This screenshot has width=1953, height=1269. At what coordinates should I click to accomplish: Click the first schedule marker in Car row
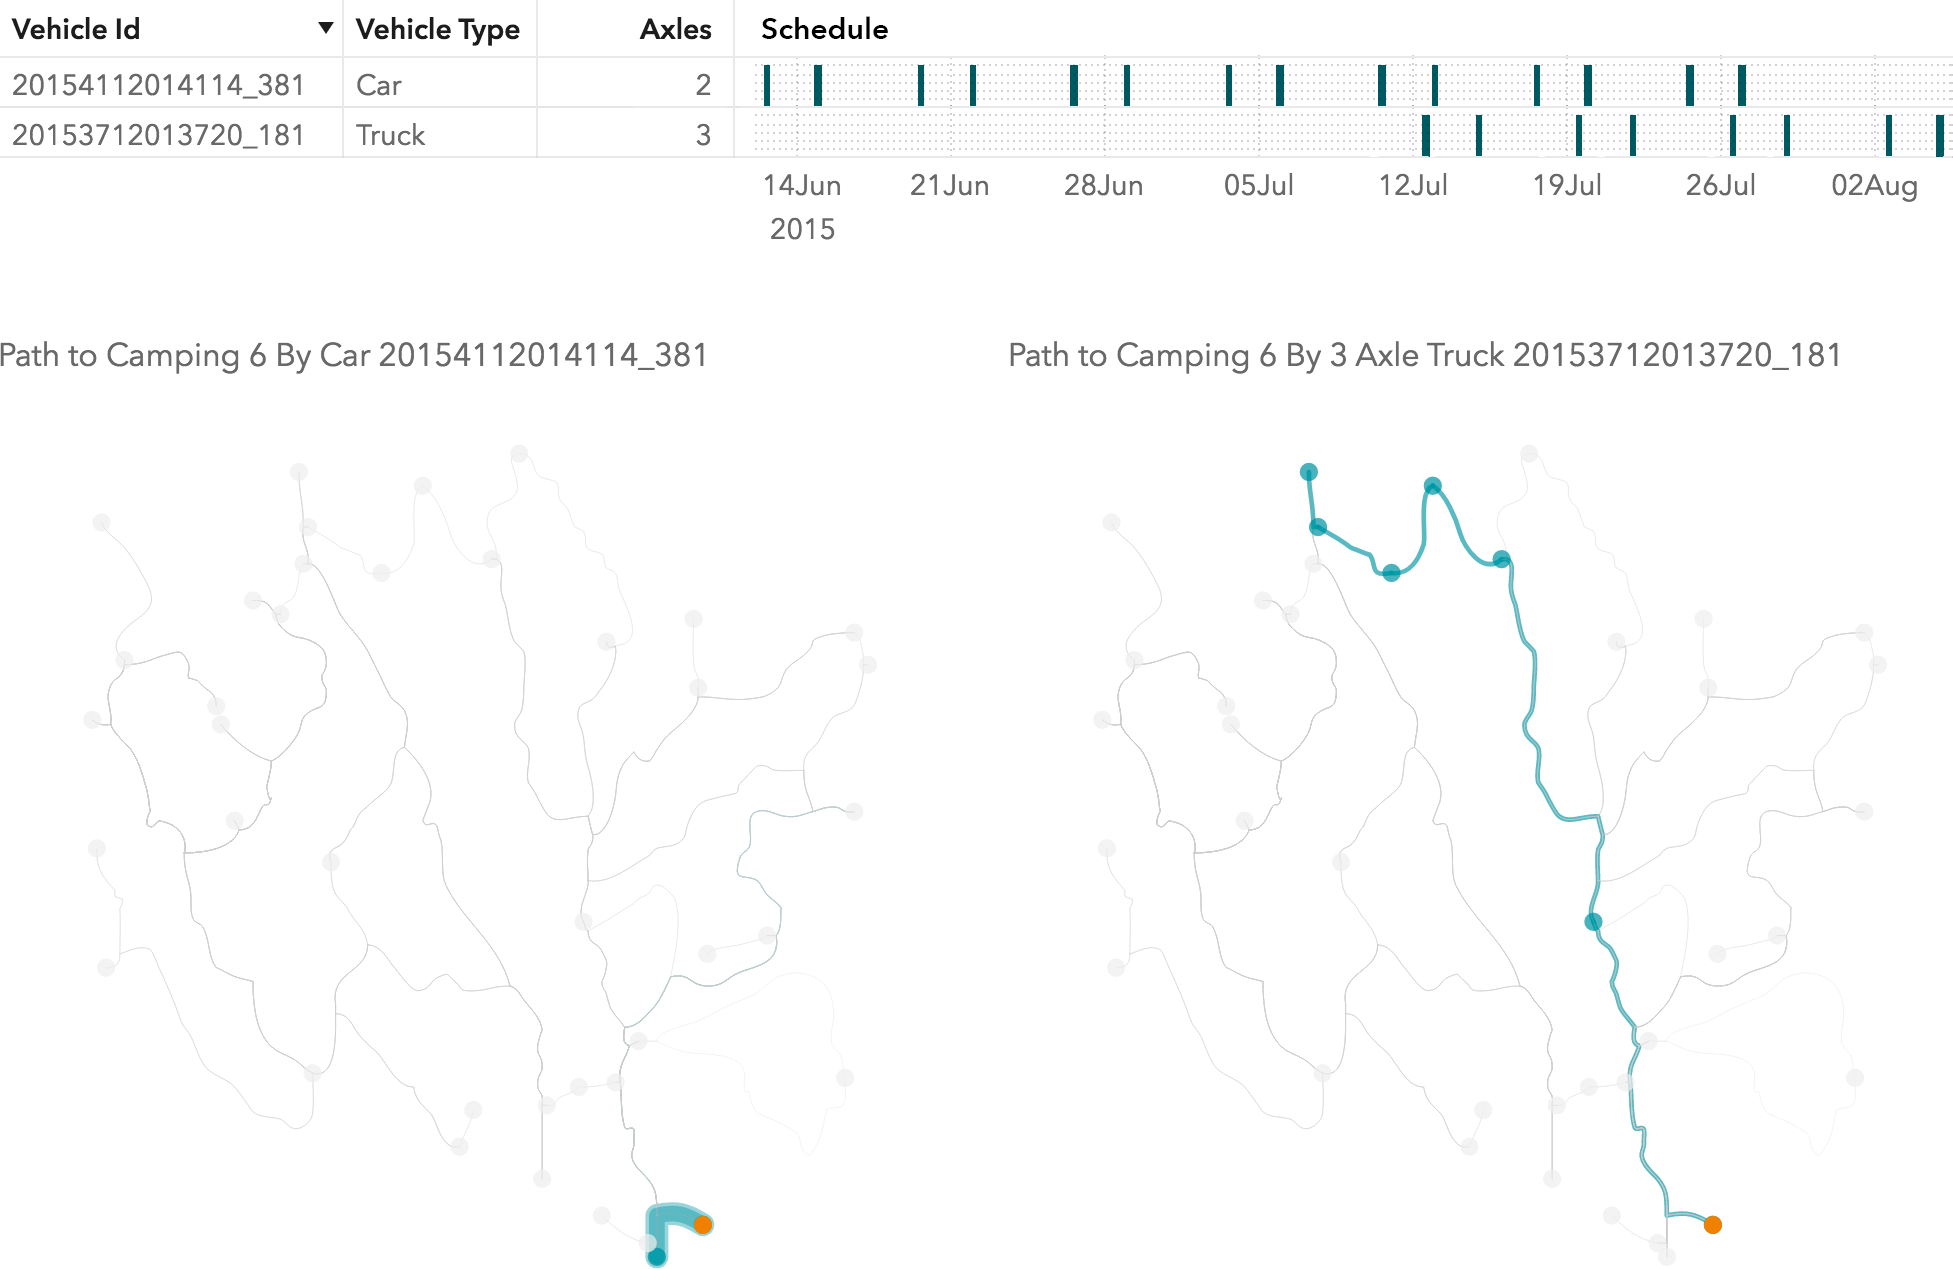(x=767, y=85)
